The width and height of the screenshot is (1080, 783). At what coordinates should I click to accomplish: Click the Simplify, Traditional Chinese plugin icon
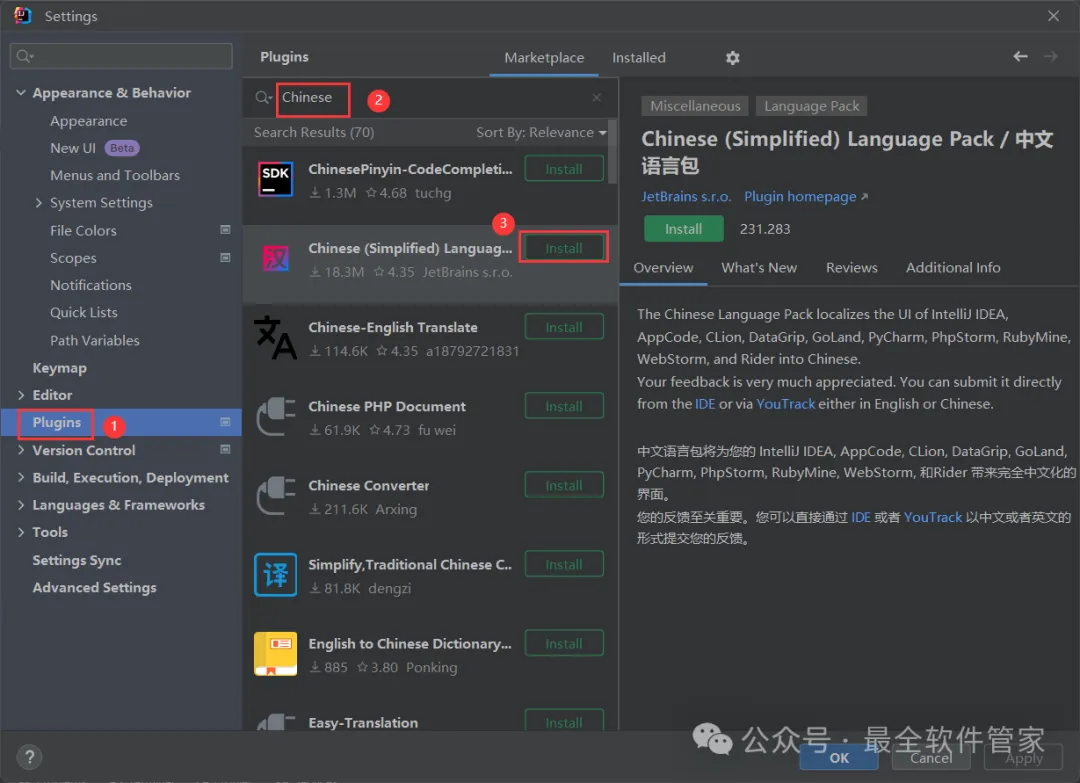click(276, 574)
